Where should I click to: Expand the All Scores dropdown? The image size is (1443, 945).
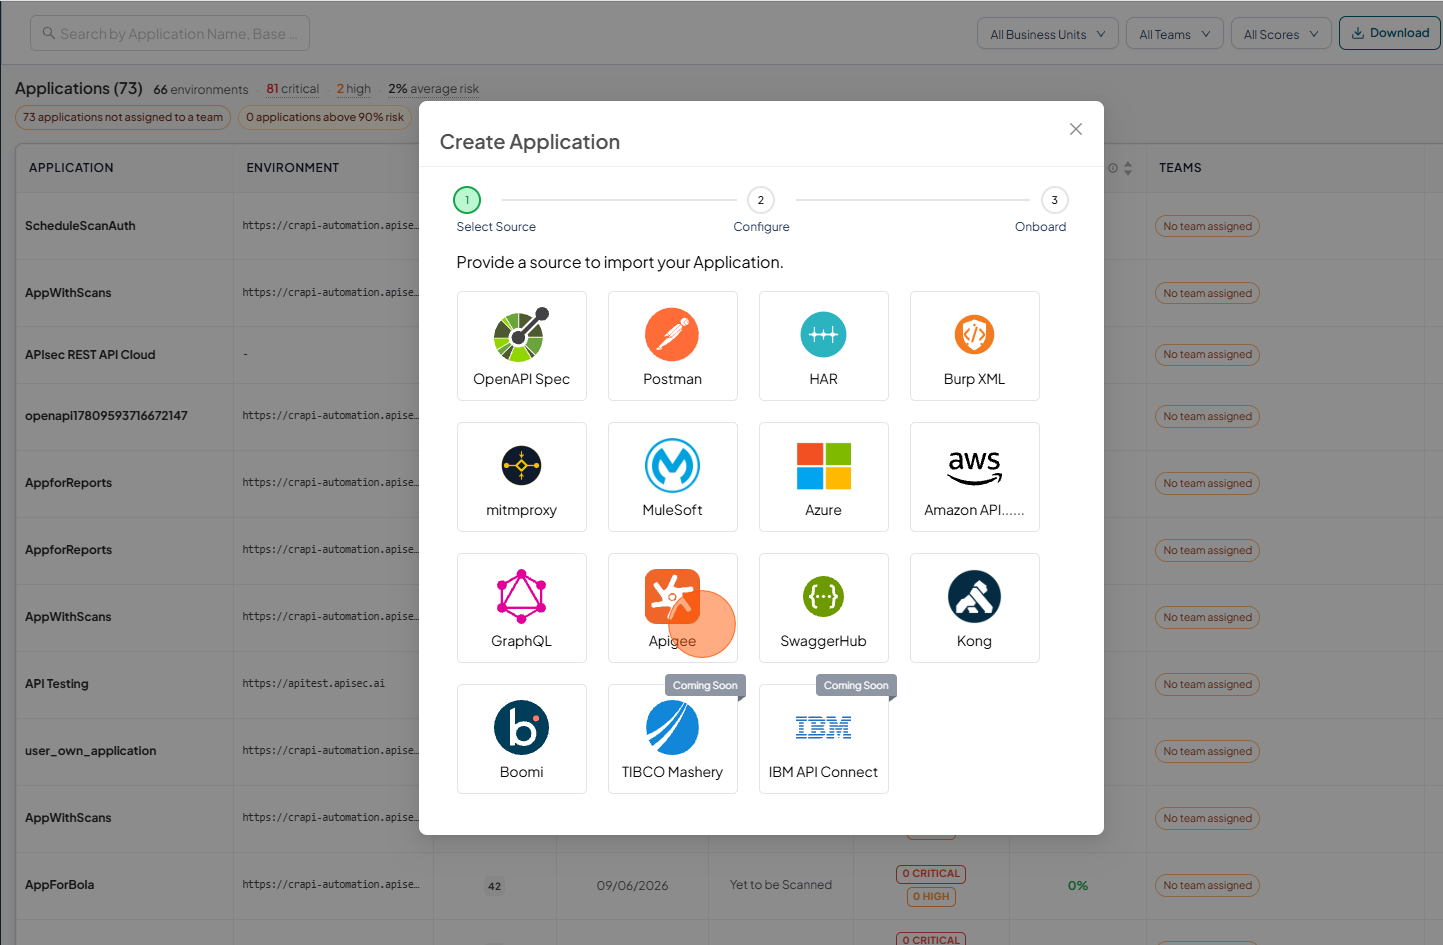click(1281, 34)
